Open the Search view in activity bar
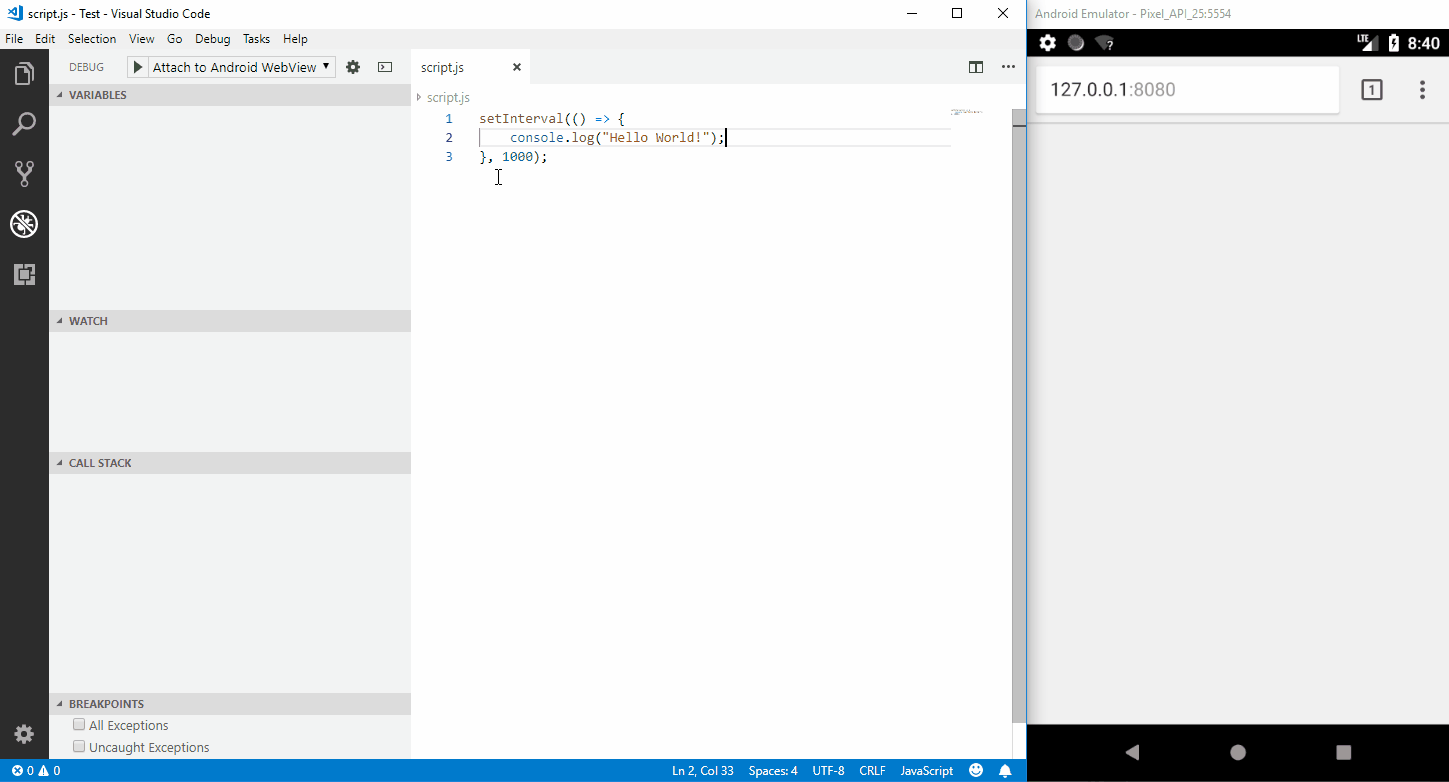The image size is (1449, 782). (x=24, y=124)
